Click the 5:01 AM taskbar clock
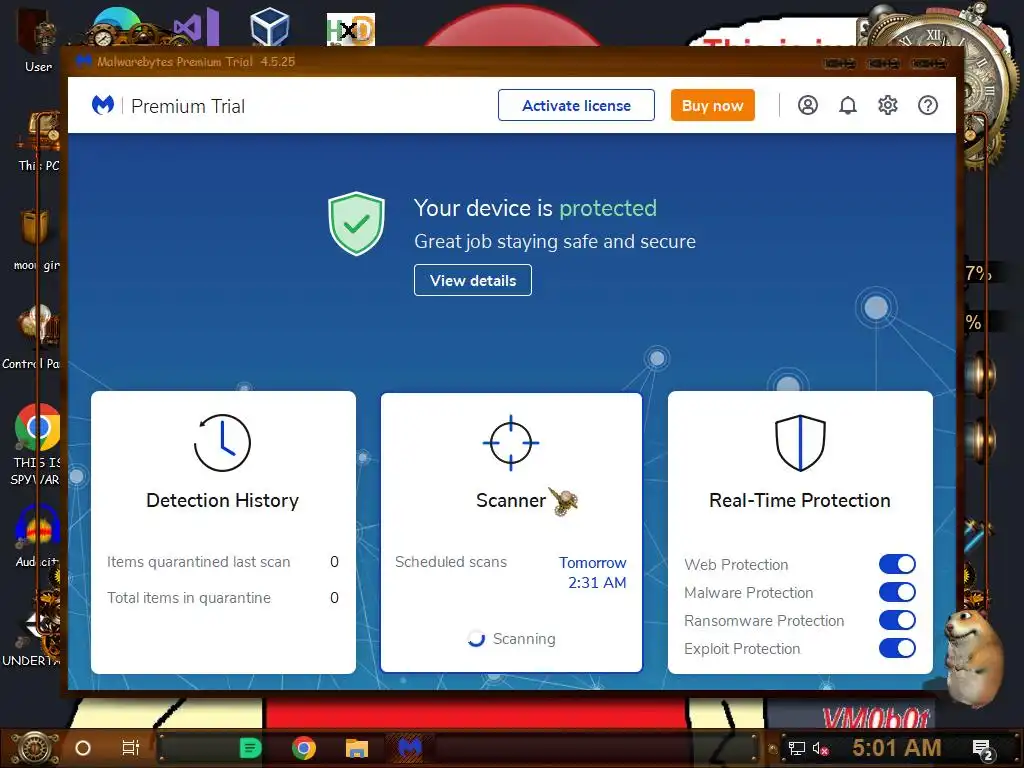 (x=897, y=748)
